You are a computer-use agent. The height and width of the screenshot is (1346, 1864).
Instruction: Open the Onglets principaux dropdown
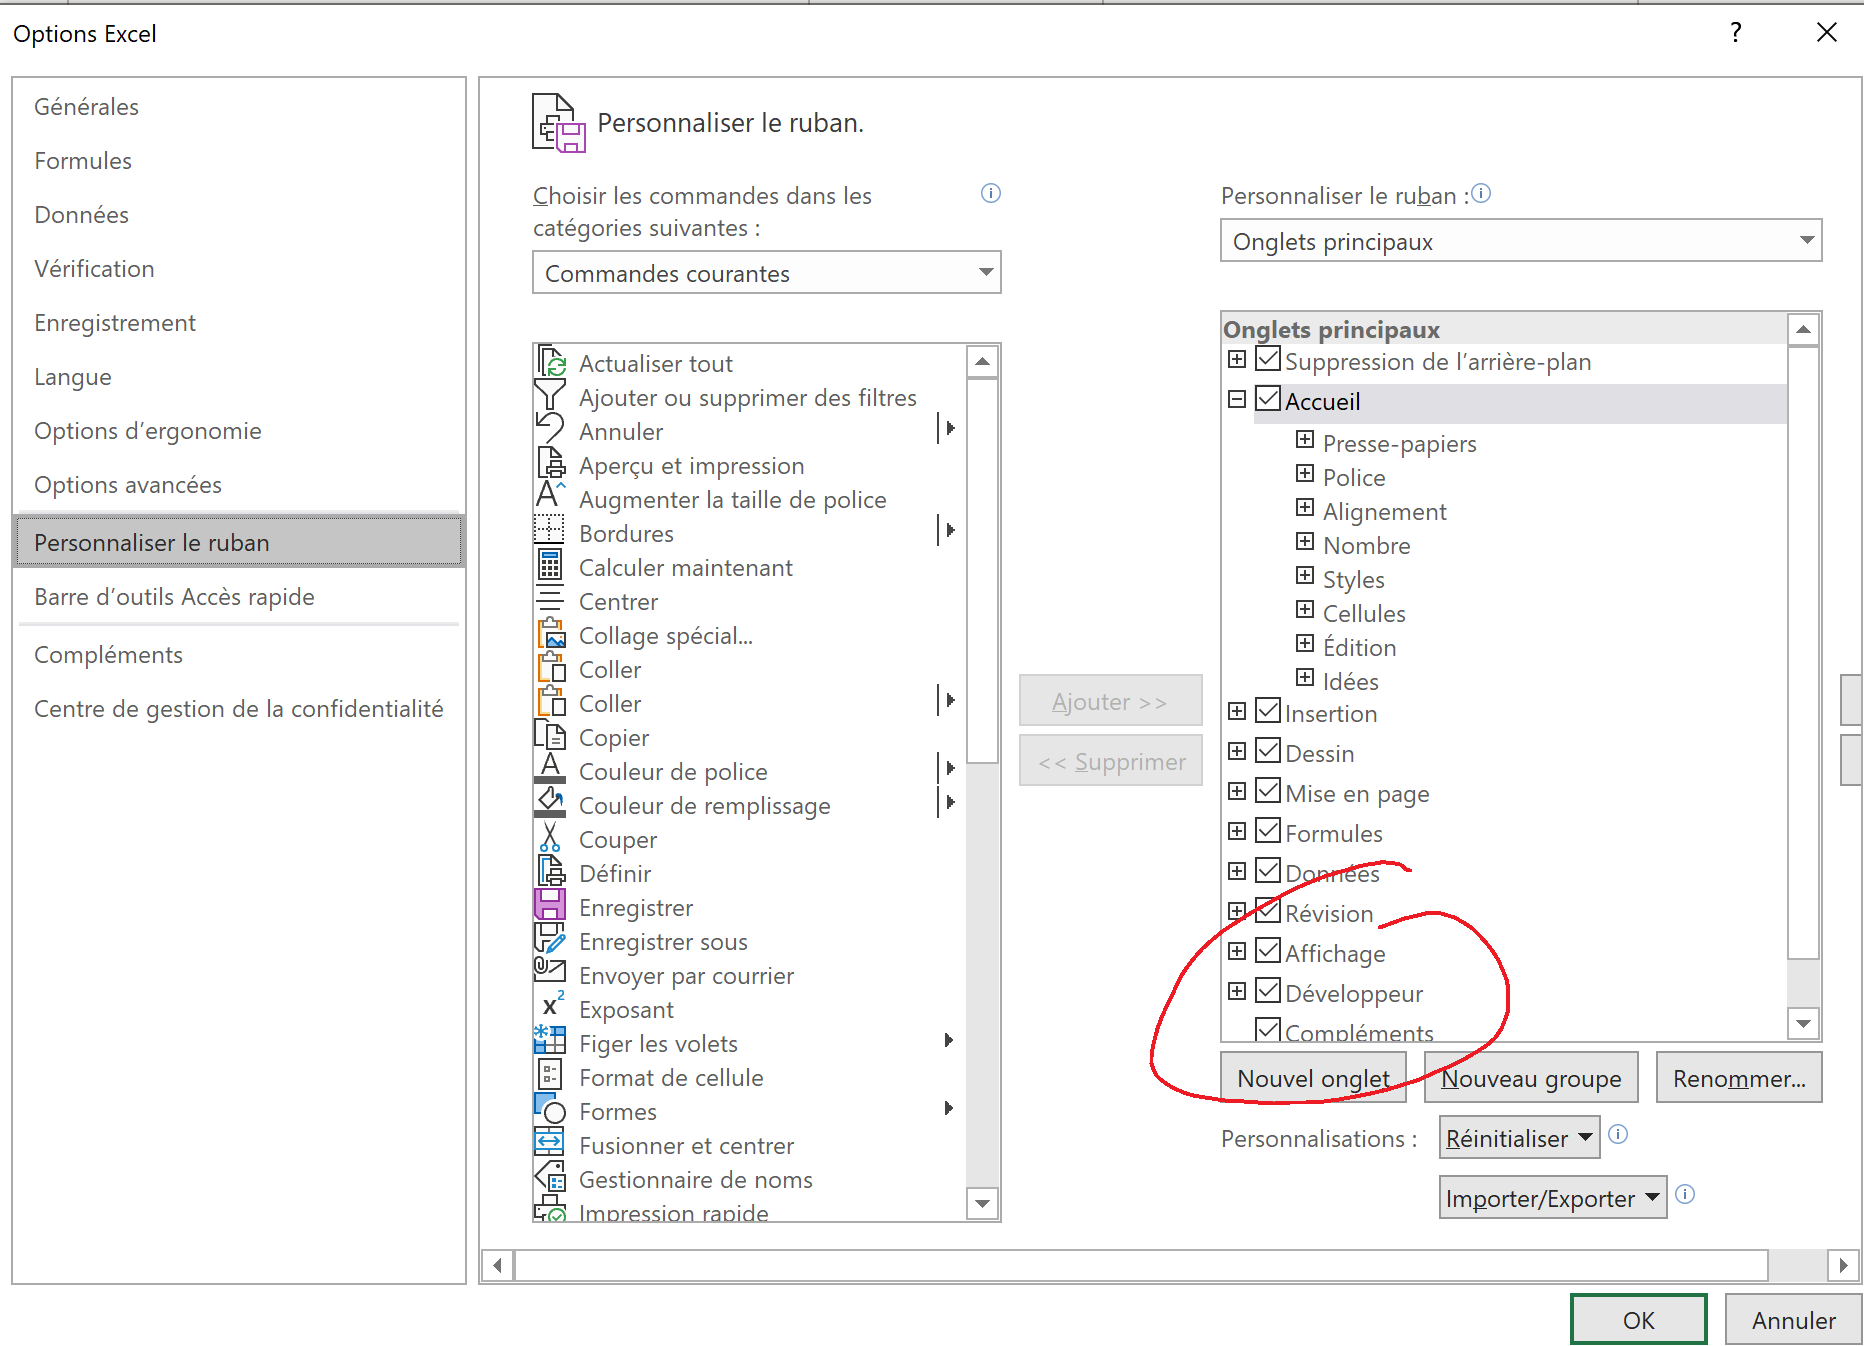[1521, 240]
